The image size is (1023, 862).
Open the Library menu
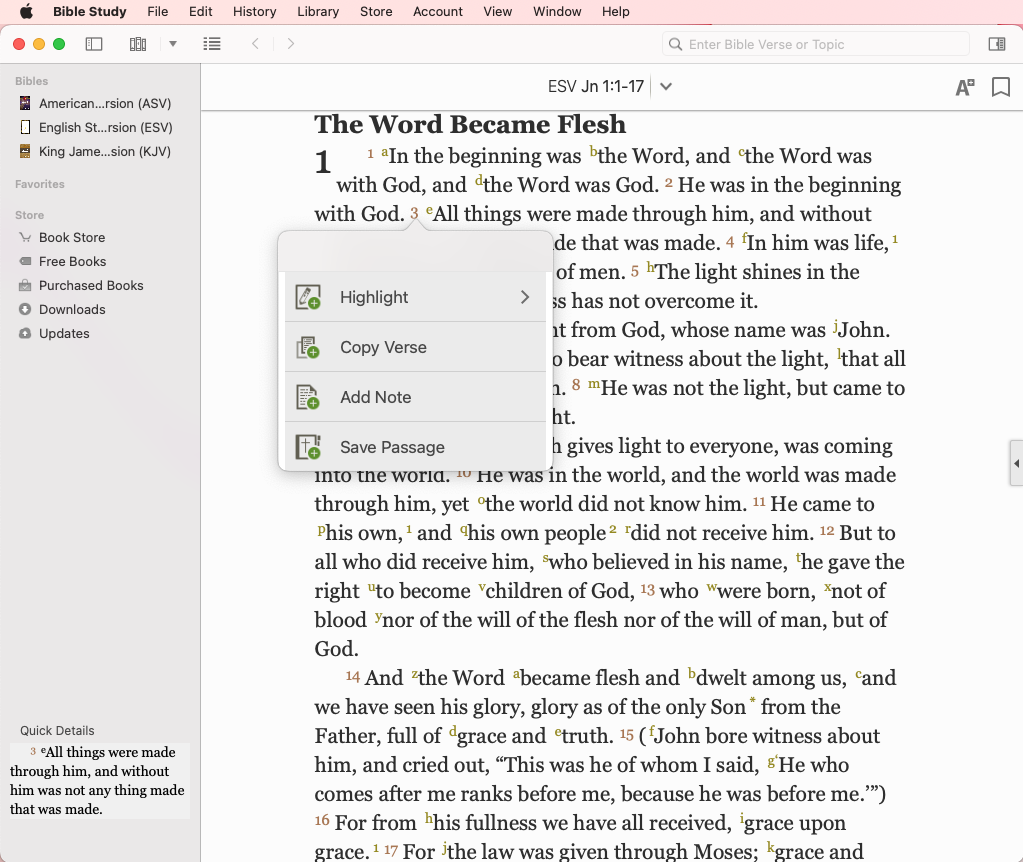pyautogui.click(x=318, y=12)
